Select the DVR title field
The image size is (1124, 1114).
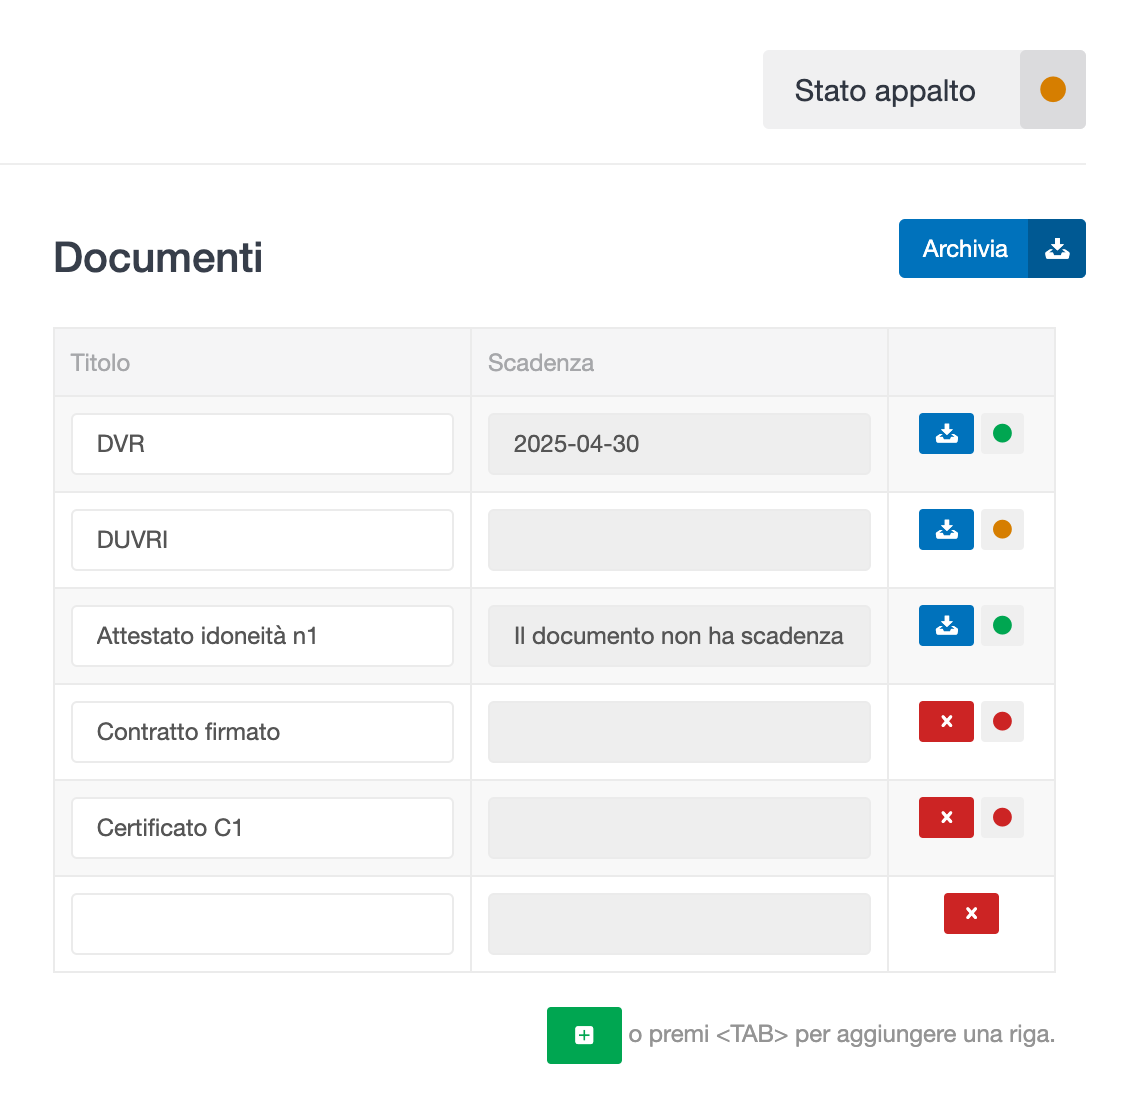(262, 443)
